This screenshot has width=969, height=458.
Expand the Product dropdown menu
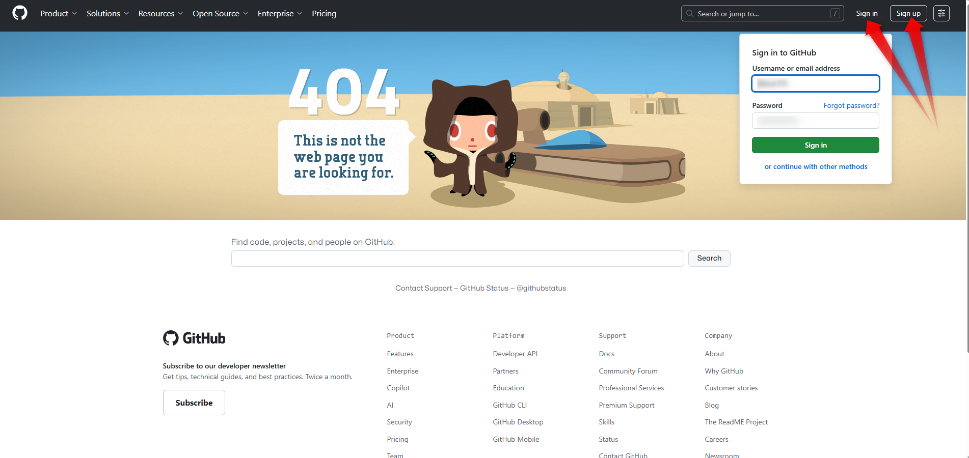coord(57,14)
